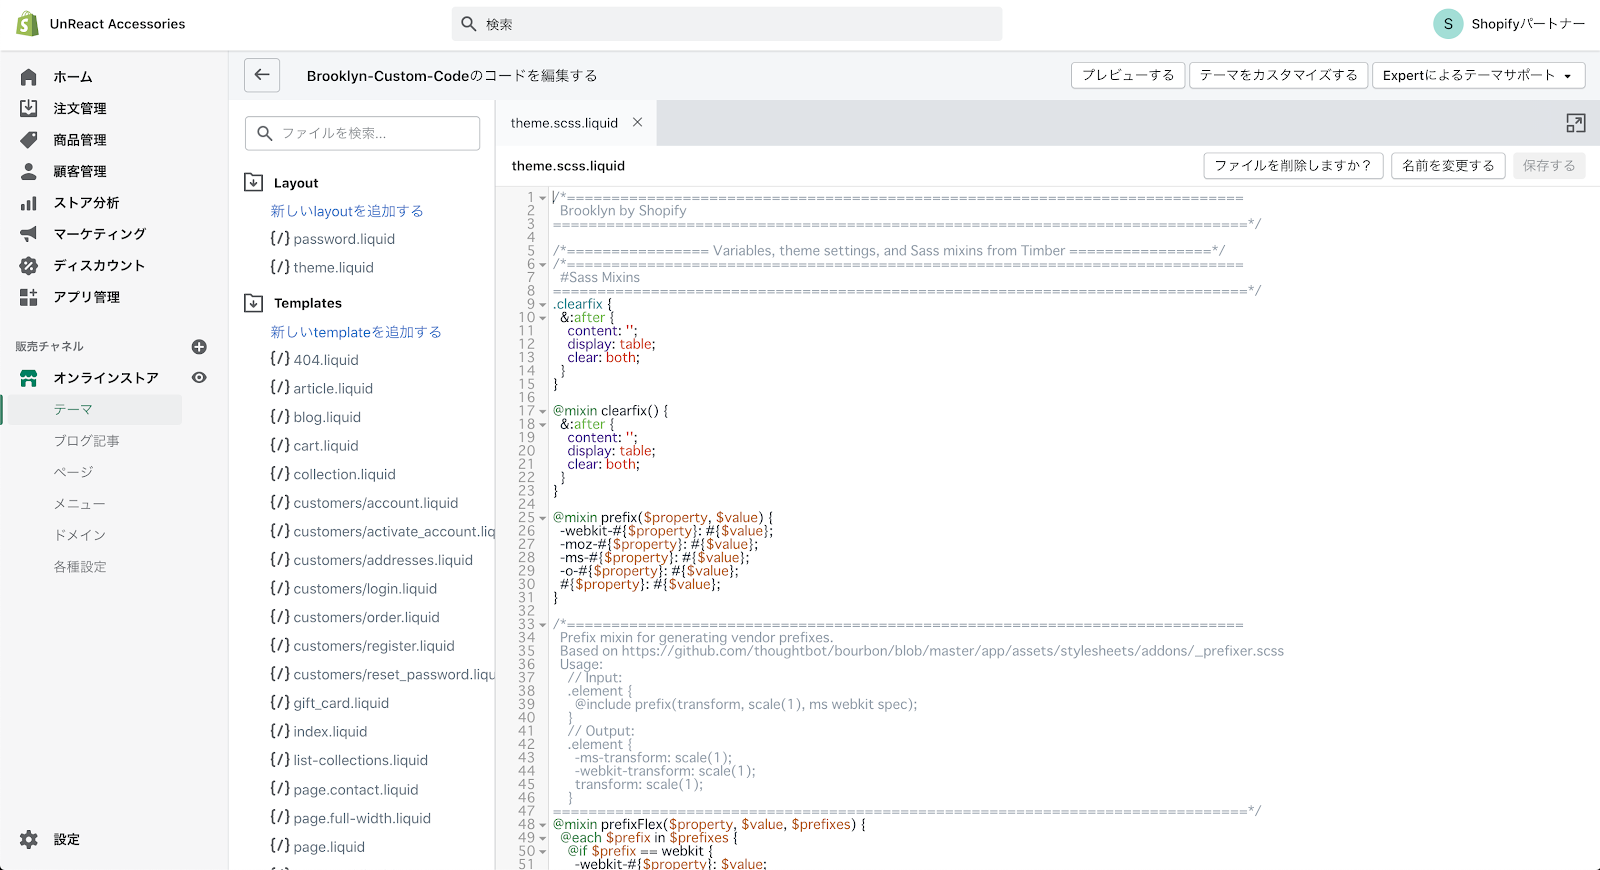
Task: Expand code editor to fullscreen
Action: tap(1575, 123)
